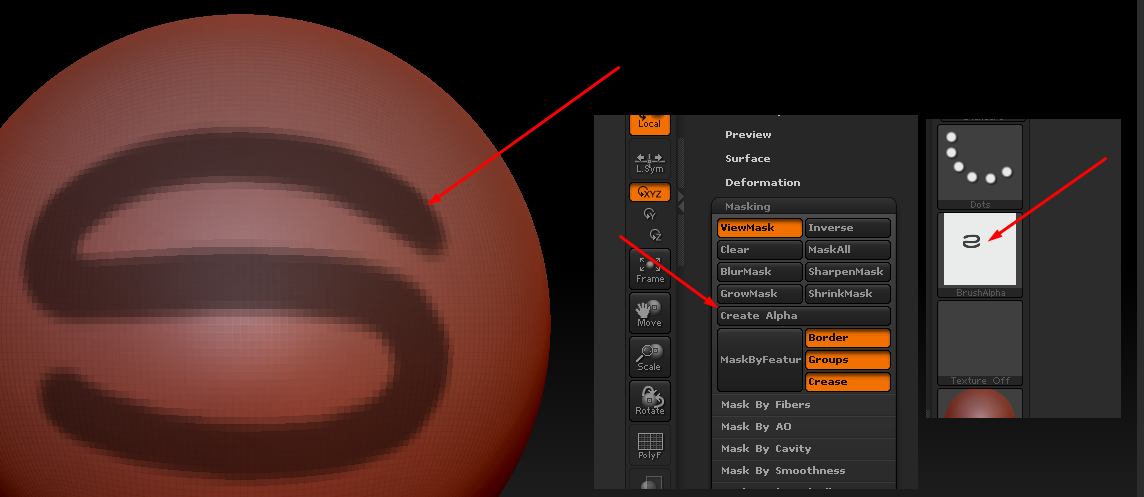
Task: Click the MaskAll button
Action: coord(848,250)
